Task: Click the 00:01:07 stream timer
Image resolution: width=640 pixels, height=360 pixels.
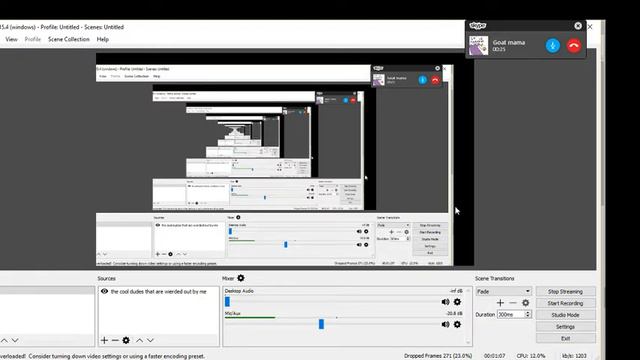Action: coord(494,356)
